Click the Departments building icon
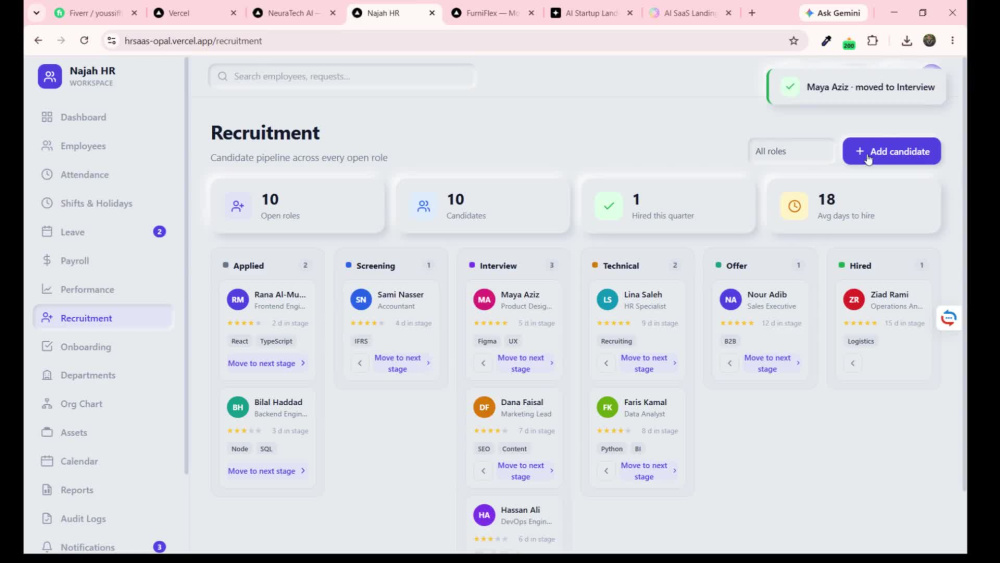Image resolution: width=1000 pixels, height=563 pixels. (x=47, y=375)
